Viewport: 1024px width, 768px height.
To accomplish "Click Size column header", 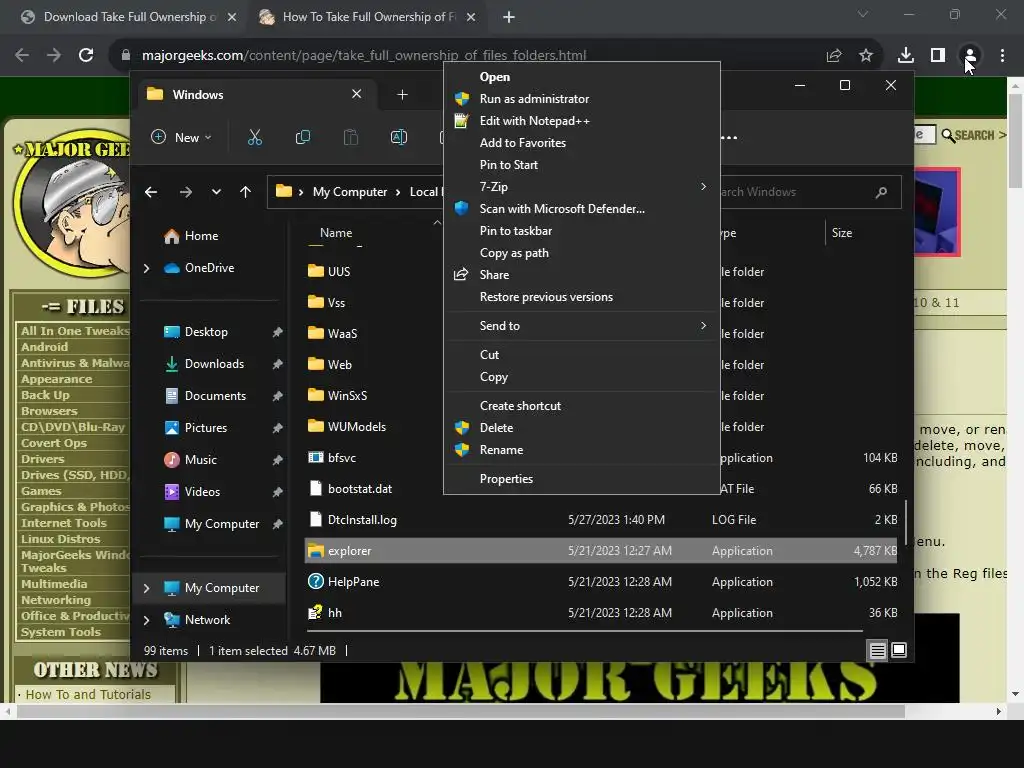I will click(842, 233).
